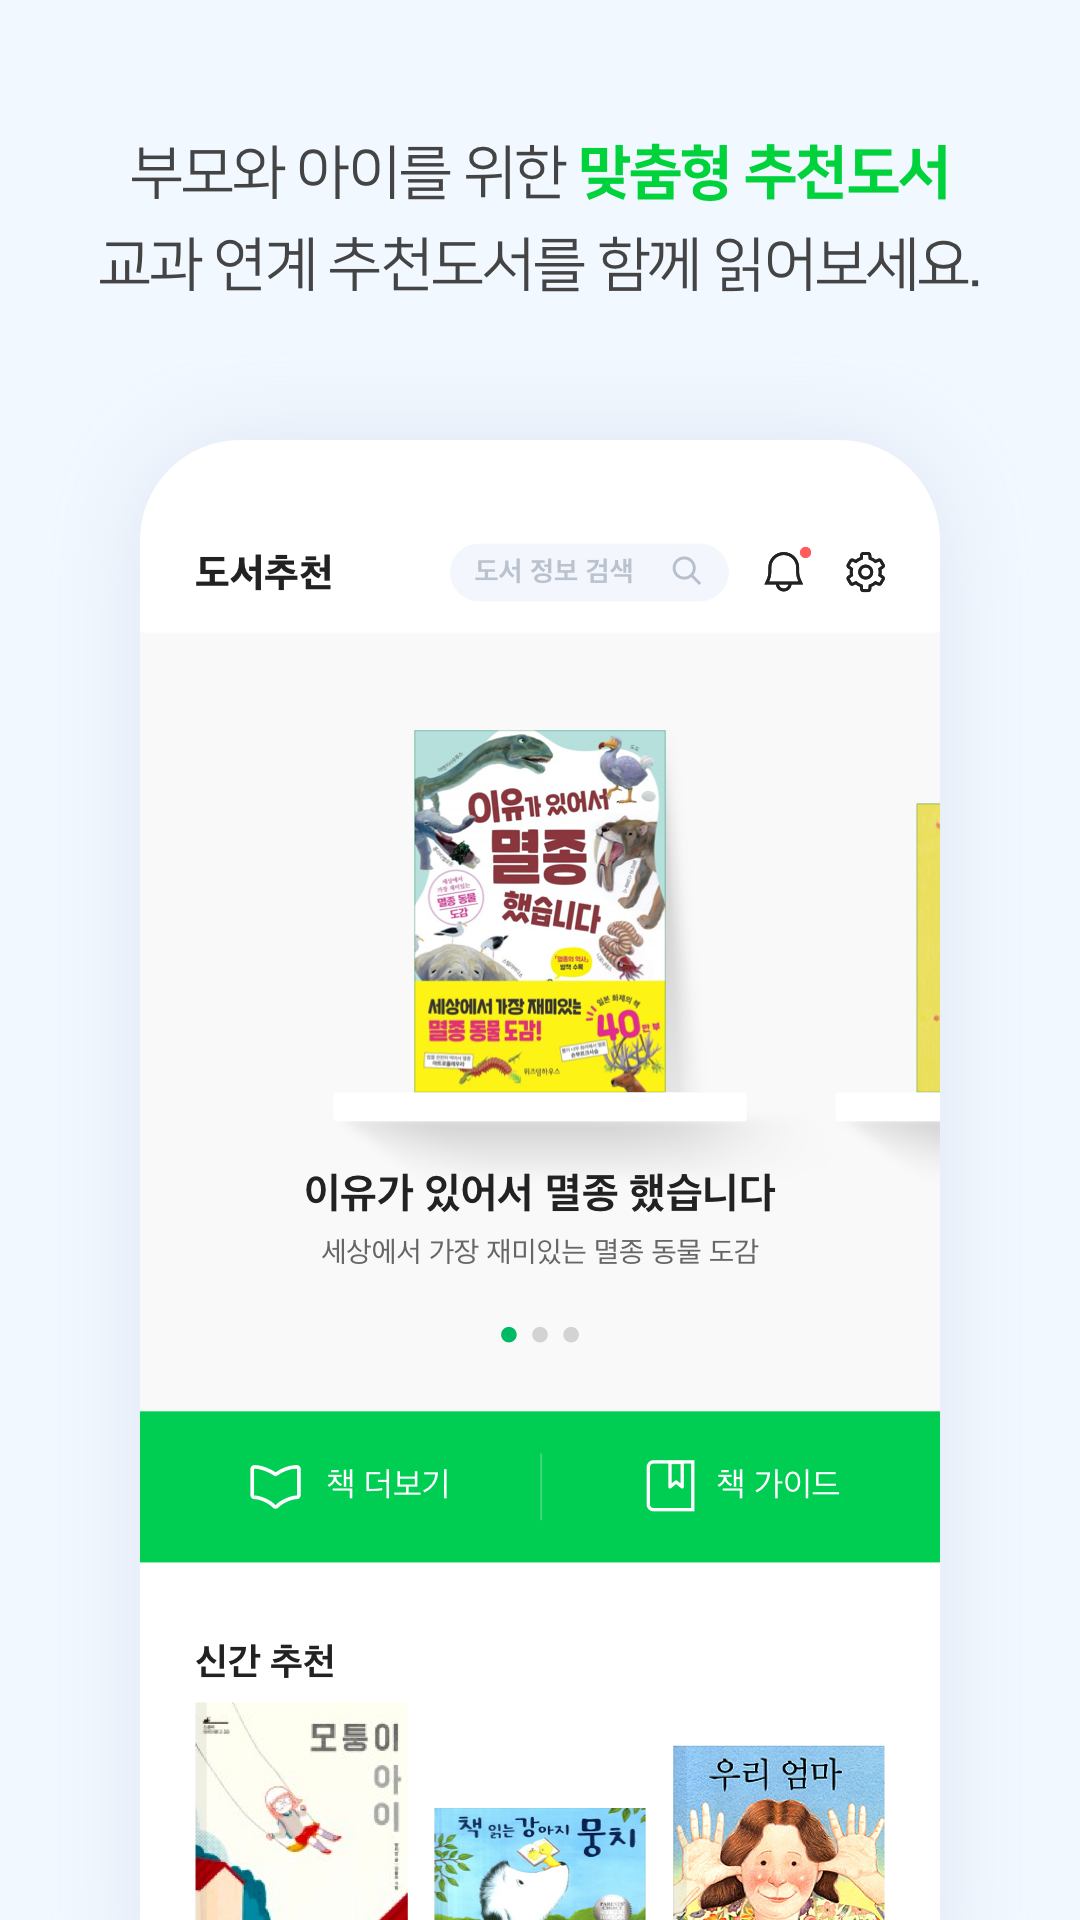The height and width of the screenshot is (1920, 1080).
Task: Tap the 이유가 있어서 멸종했습니다 book cover
Action: 540,911
